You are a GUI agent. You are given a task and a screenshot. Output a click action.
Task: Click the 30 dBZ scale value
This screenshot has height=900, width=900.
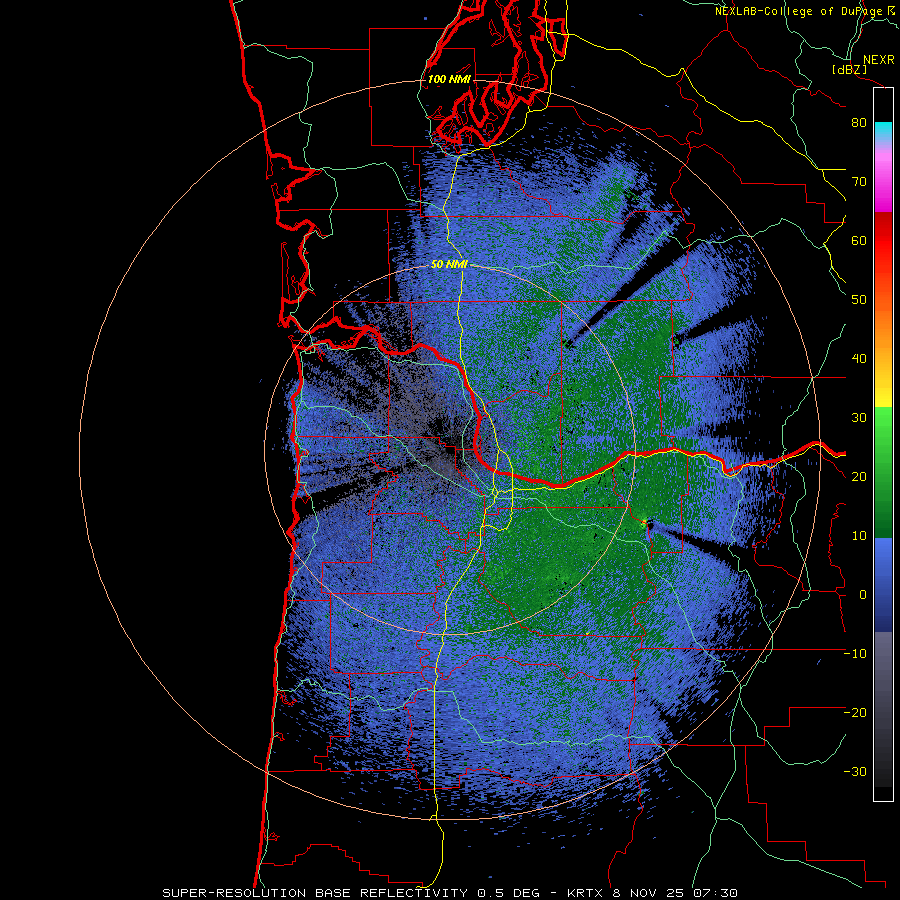[859, 418]
